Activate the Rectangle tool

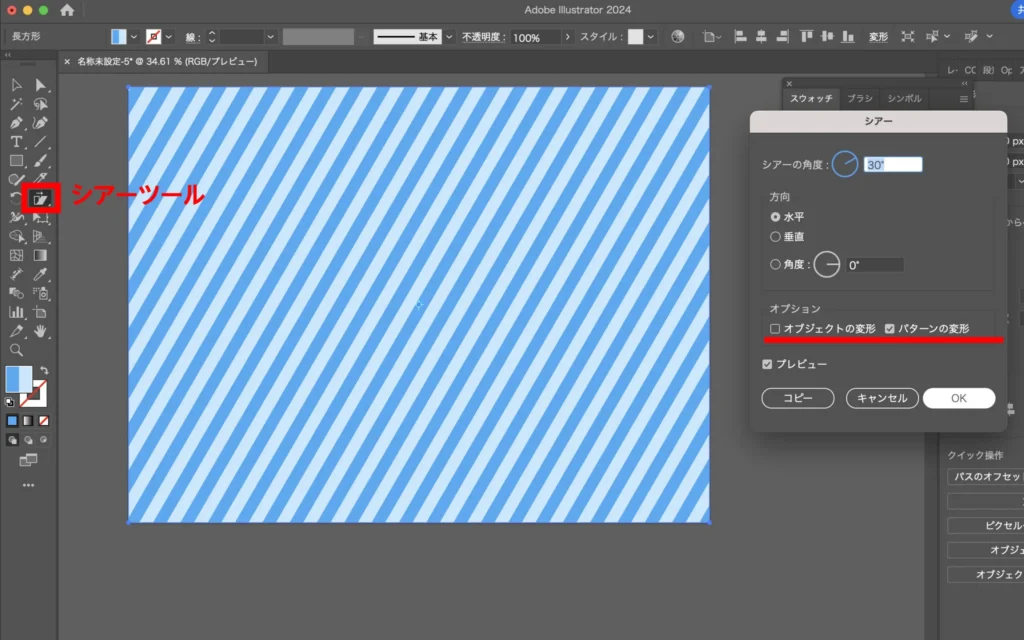point(16,160)
